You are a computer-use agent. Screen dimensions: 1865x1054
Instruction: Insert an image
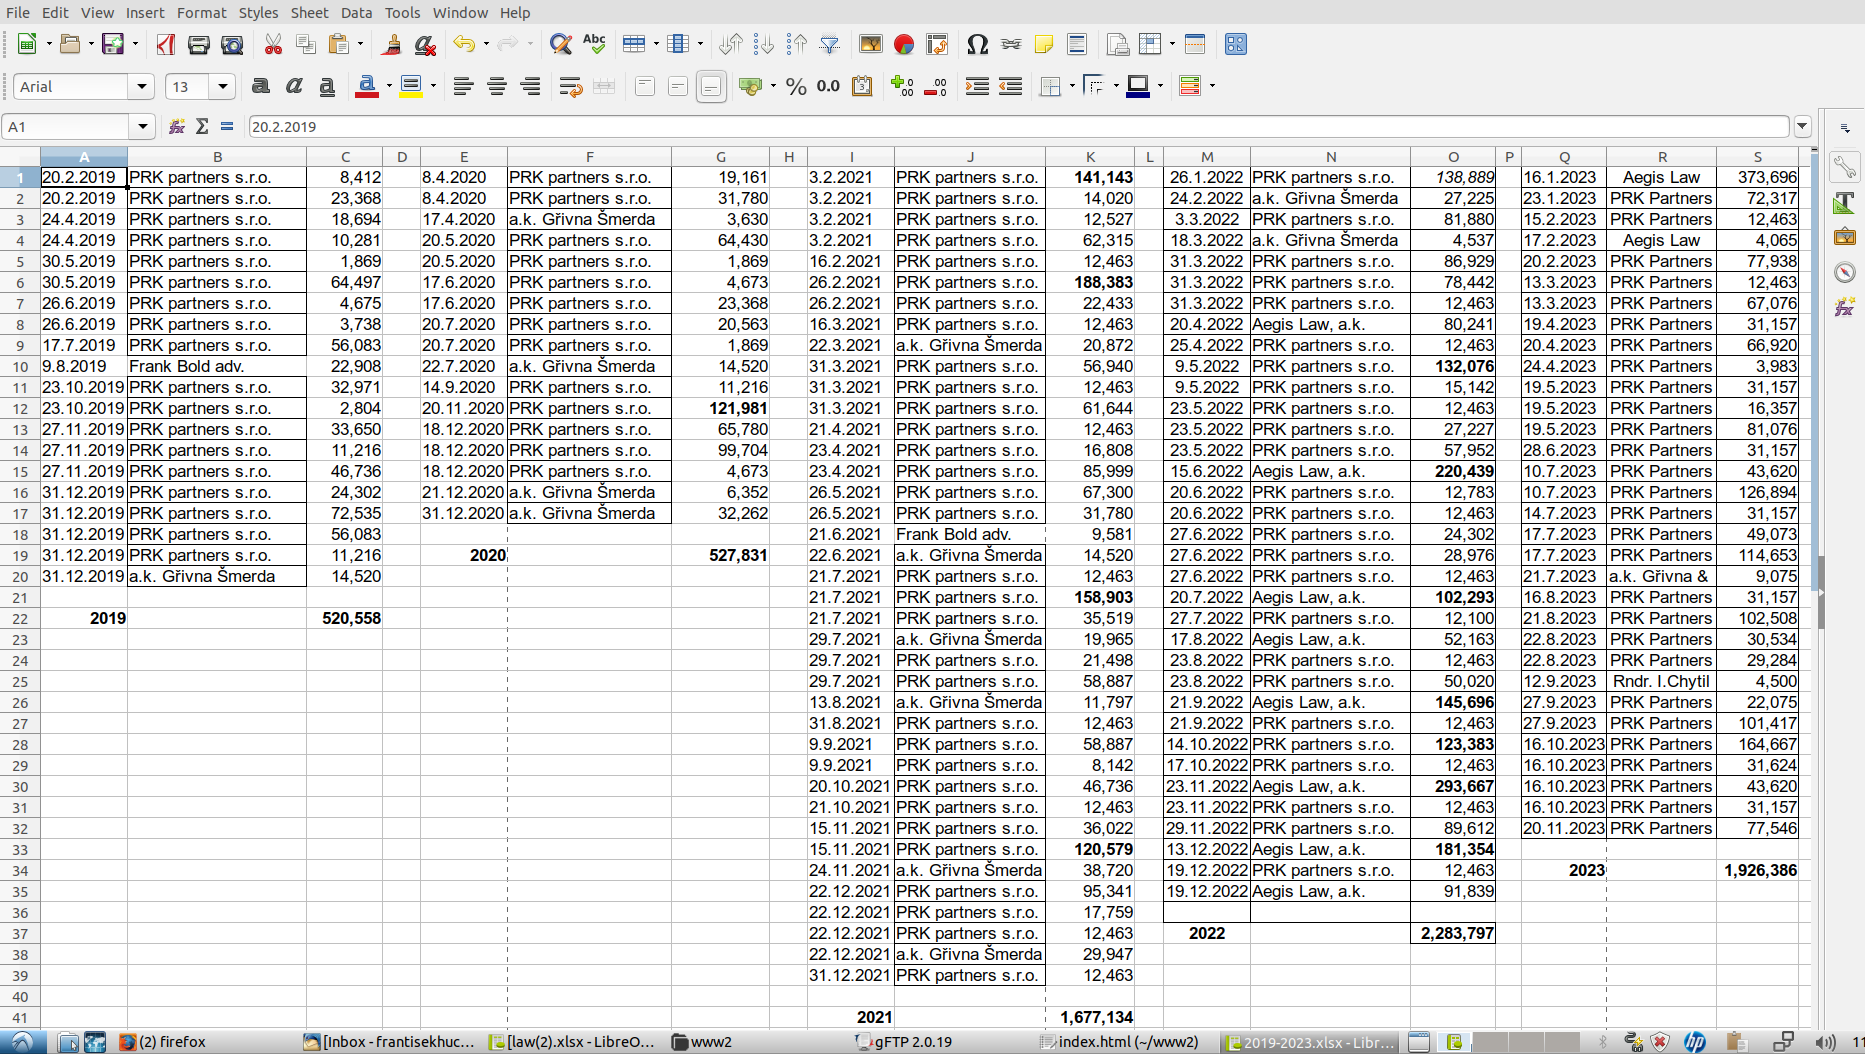click(871, 44)
